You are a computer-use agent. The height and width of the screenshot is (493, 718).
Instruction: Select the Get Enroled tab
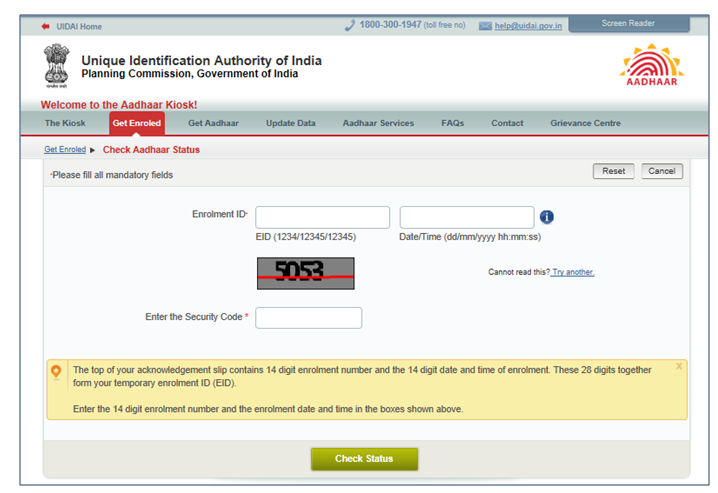pyautogui.click(x=136, y=123)
